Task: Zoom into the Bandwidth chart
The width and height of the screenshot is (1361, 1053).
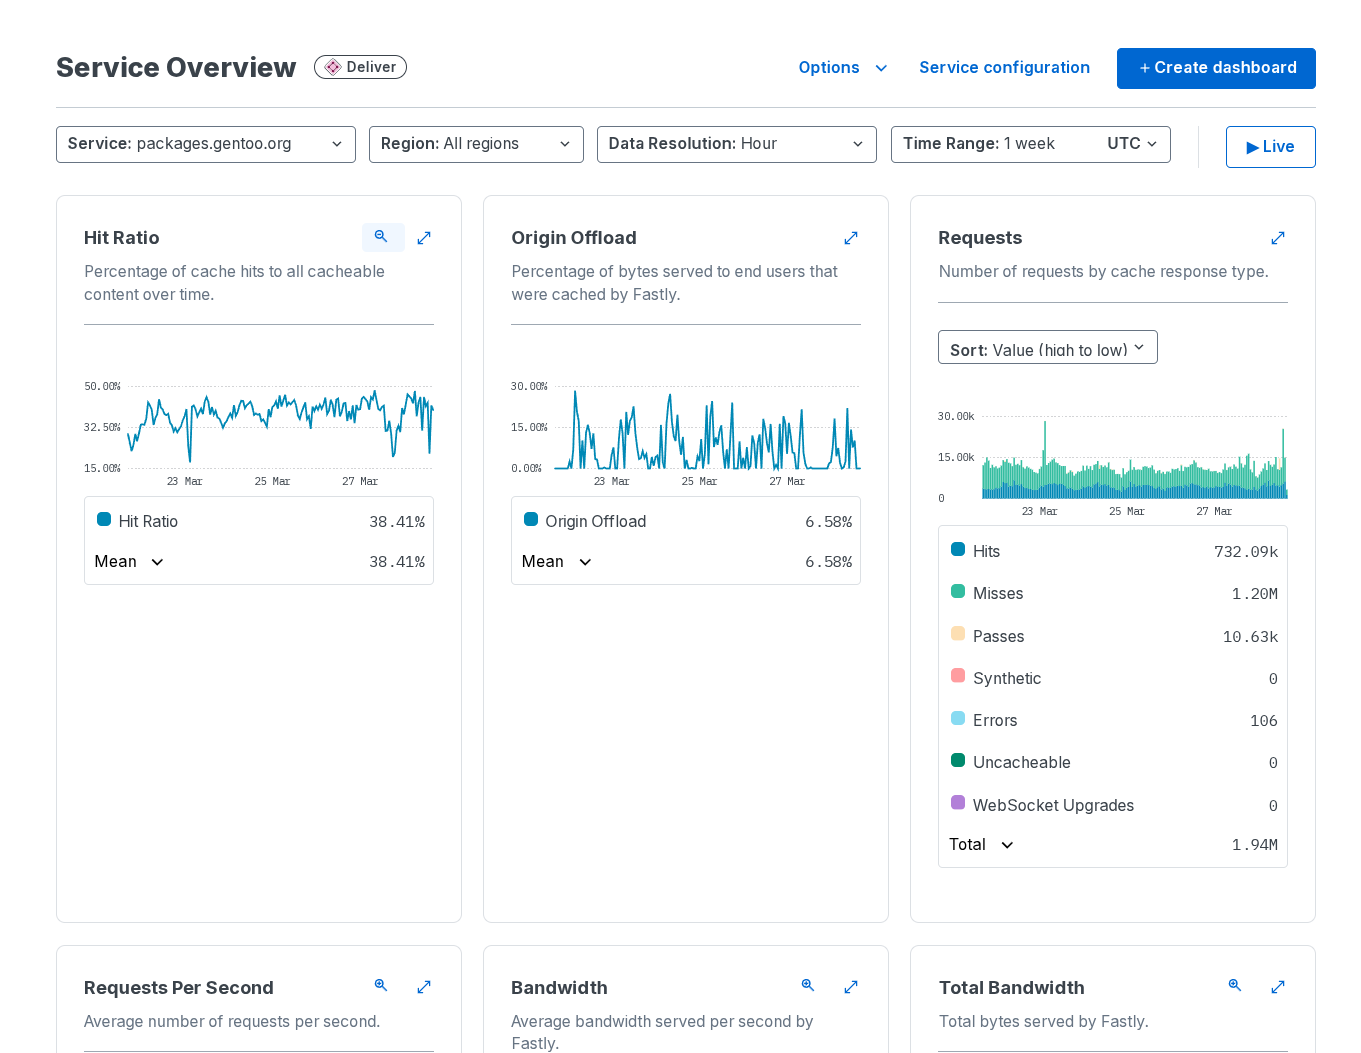Action: [808, 986]
